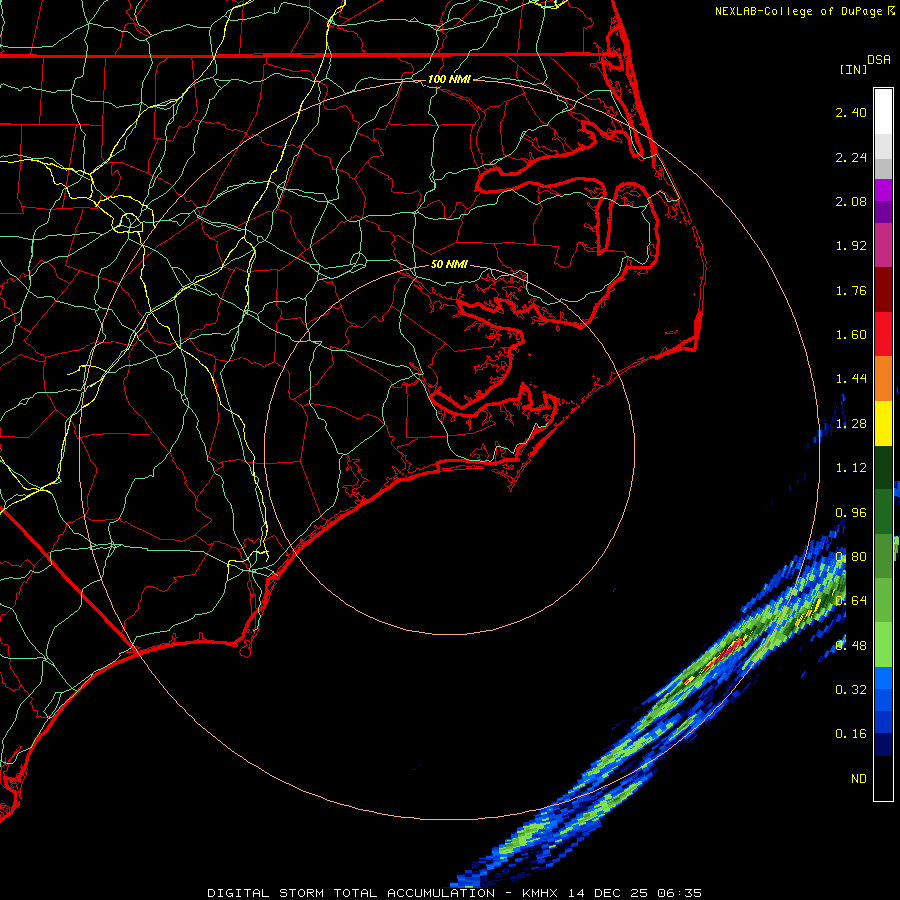Pick the yellow legend swatch

883,423
